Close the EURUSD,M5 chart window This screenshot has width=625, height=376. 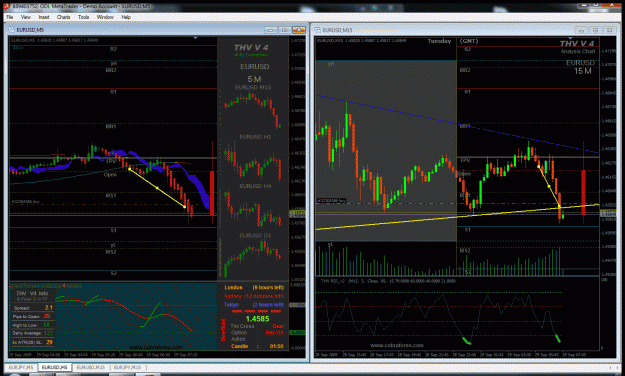click(x=299, y=30)
